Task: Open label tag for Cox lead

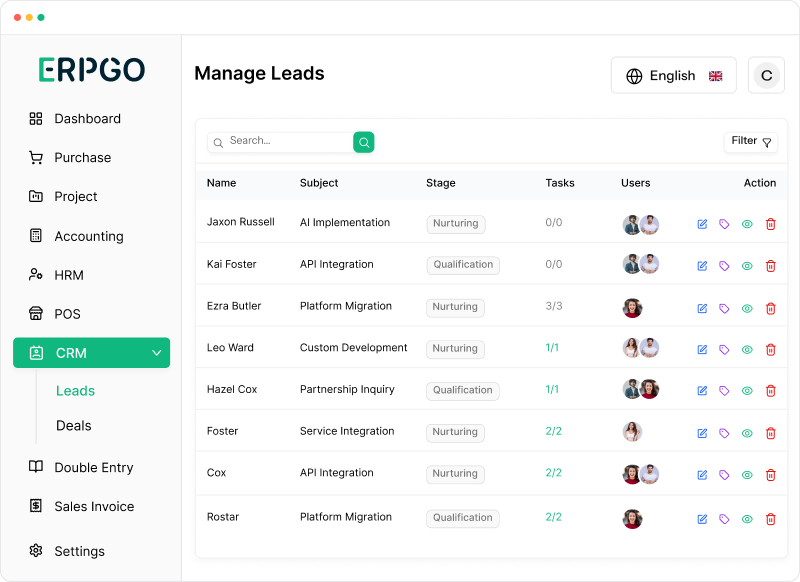Action: pyautogui.click(x=724, y=475)
